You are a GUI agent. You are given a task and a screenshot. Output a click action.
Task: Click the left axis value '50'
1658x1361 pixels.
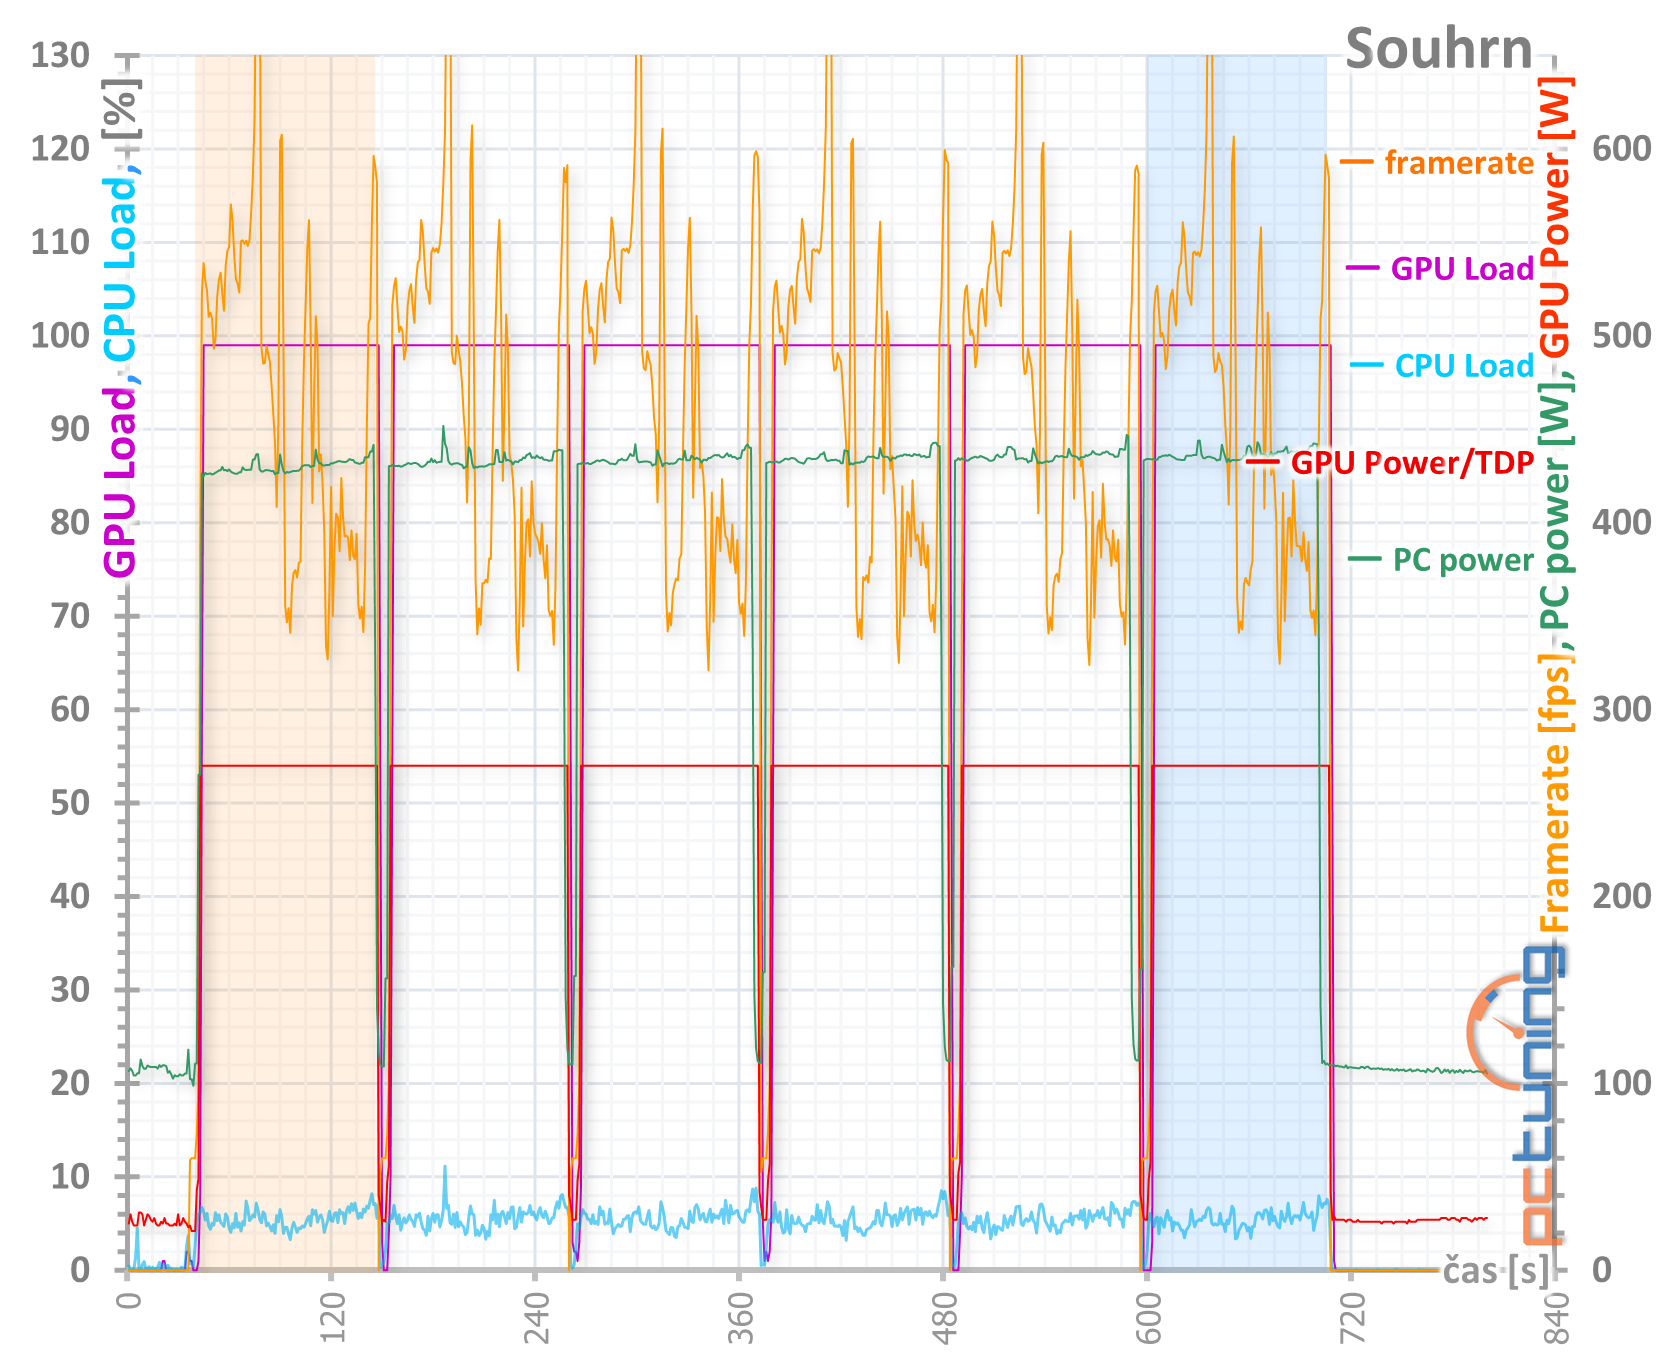pos(70,803)
